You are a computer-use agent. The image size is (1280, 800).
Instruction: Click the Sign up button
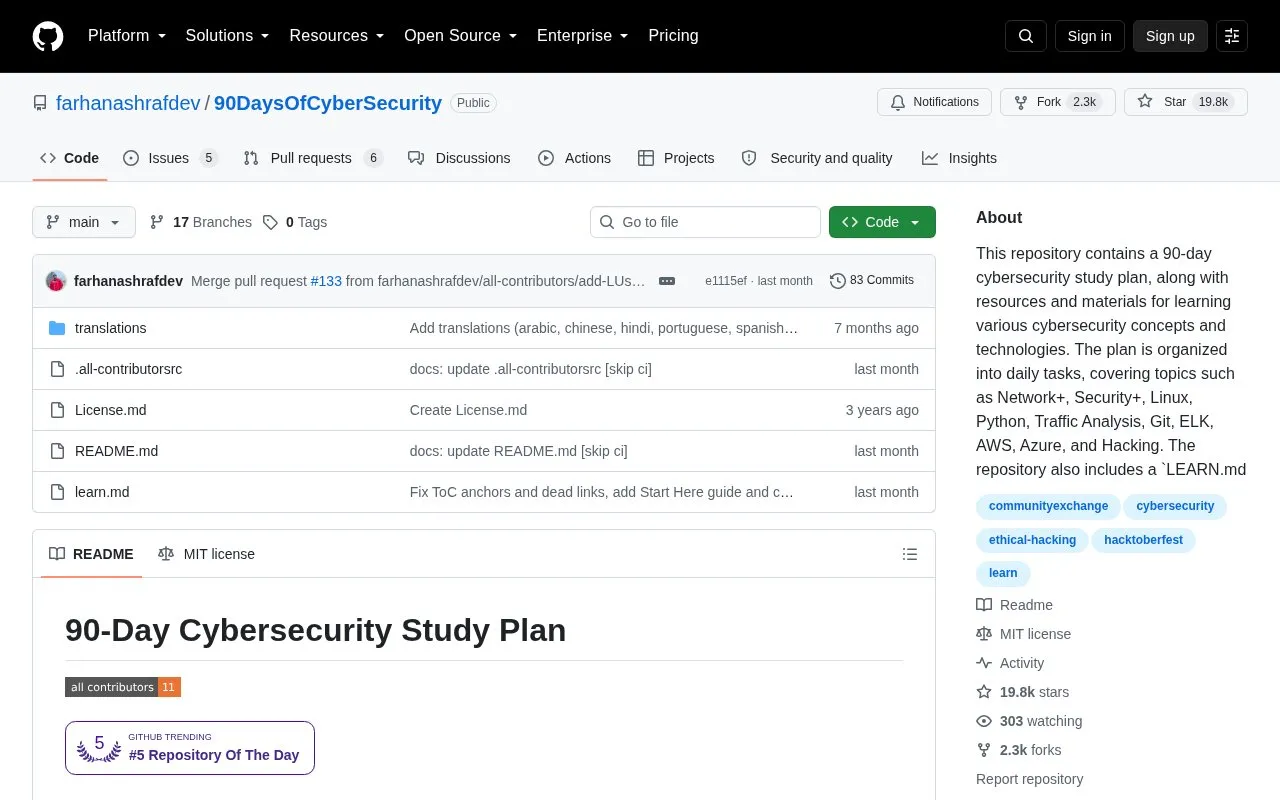1170,36
